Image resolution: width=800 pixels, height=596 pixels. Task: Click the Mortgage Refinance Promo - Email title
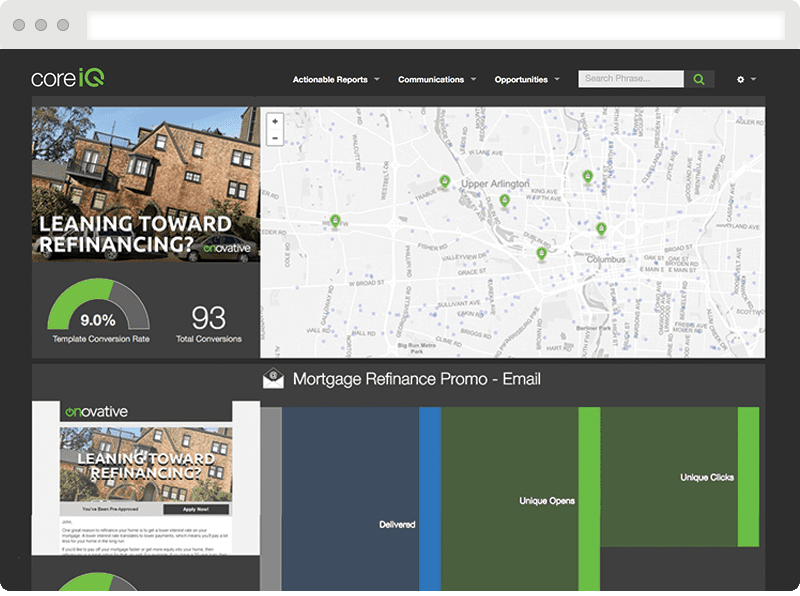417,379
